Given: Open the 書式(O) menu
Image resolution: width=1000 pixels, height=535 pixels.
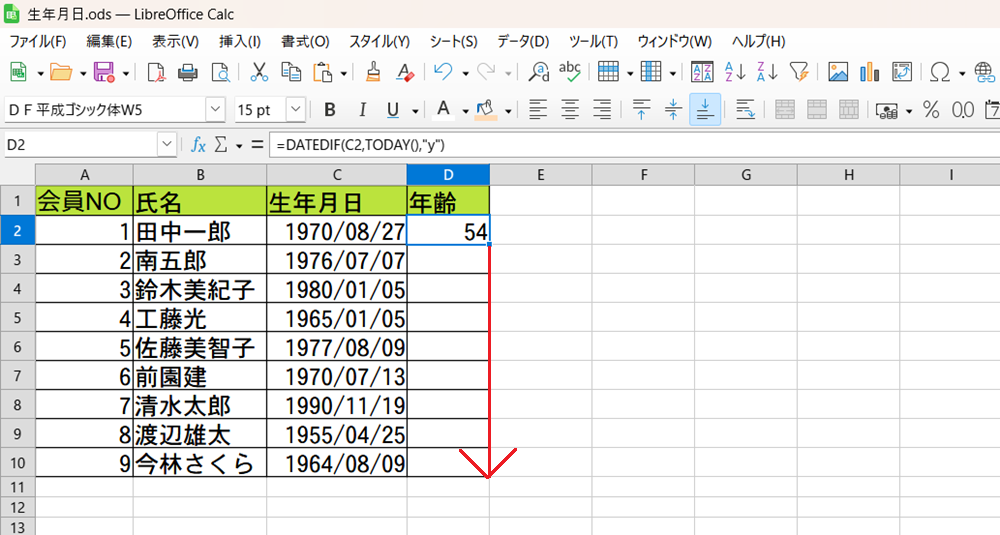Looking at the screenshot, I should [305, 41].
